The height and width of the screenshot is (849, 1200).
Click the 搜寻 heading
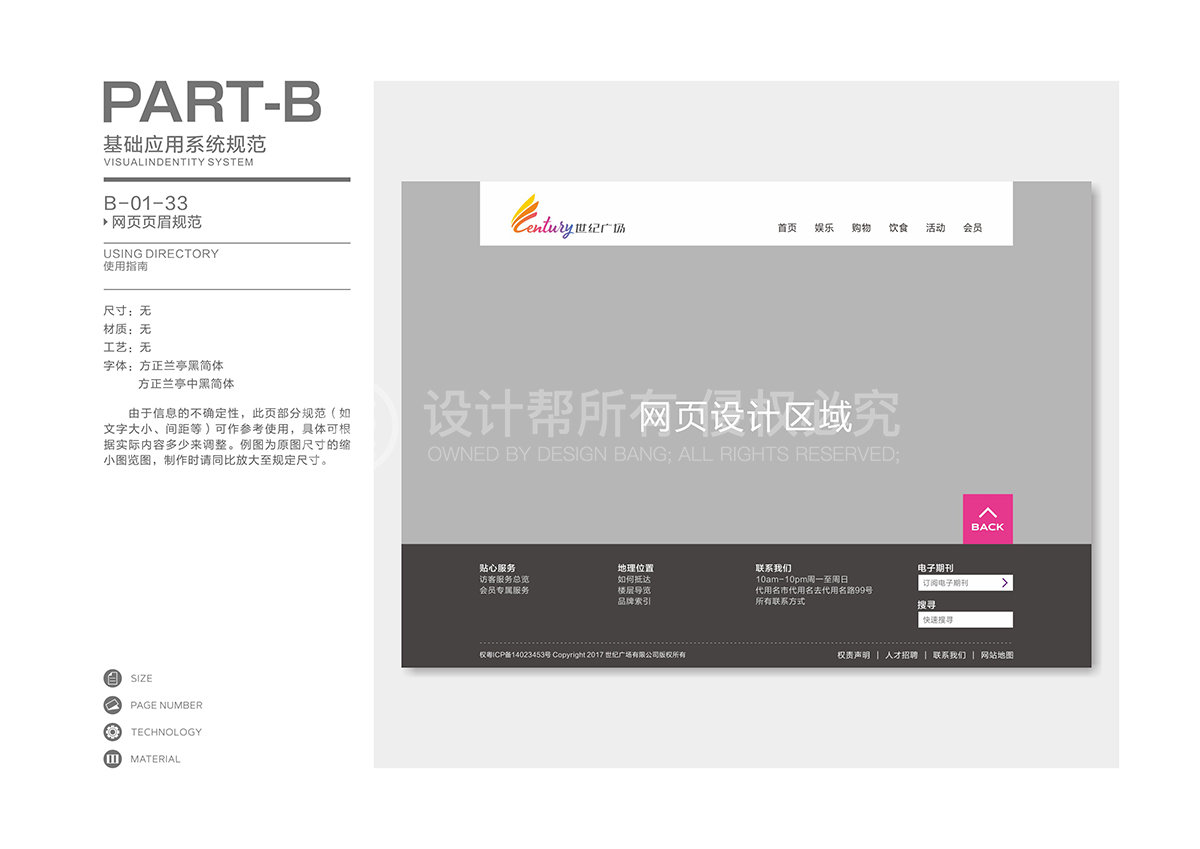927,605
